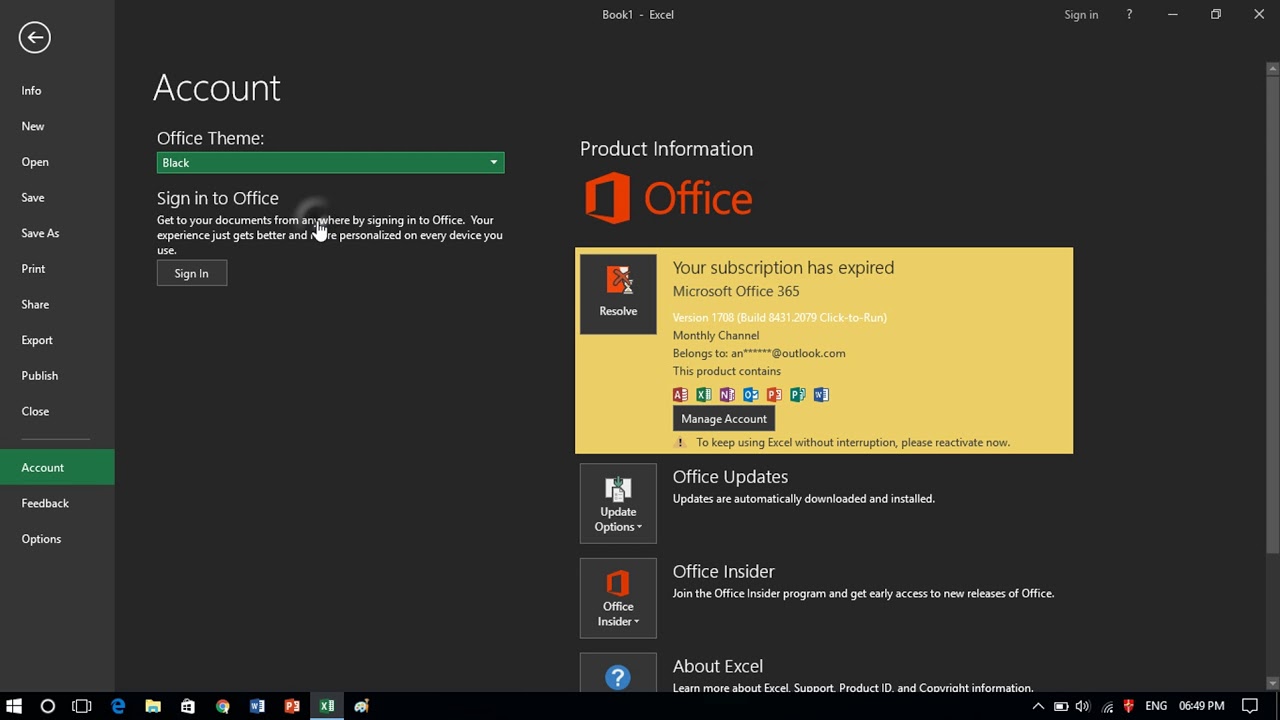The width and height of the screenshot is (1280, 720).
Task: Click the 06:49 PM taskbar clock
Action: pos(1201,707)
